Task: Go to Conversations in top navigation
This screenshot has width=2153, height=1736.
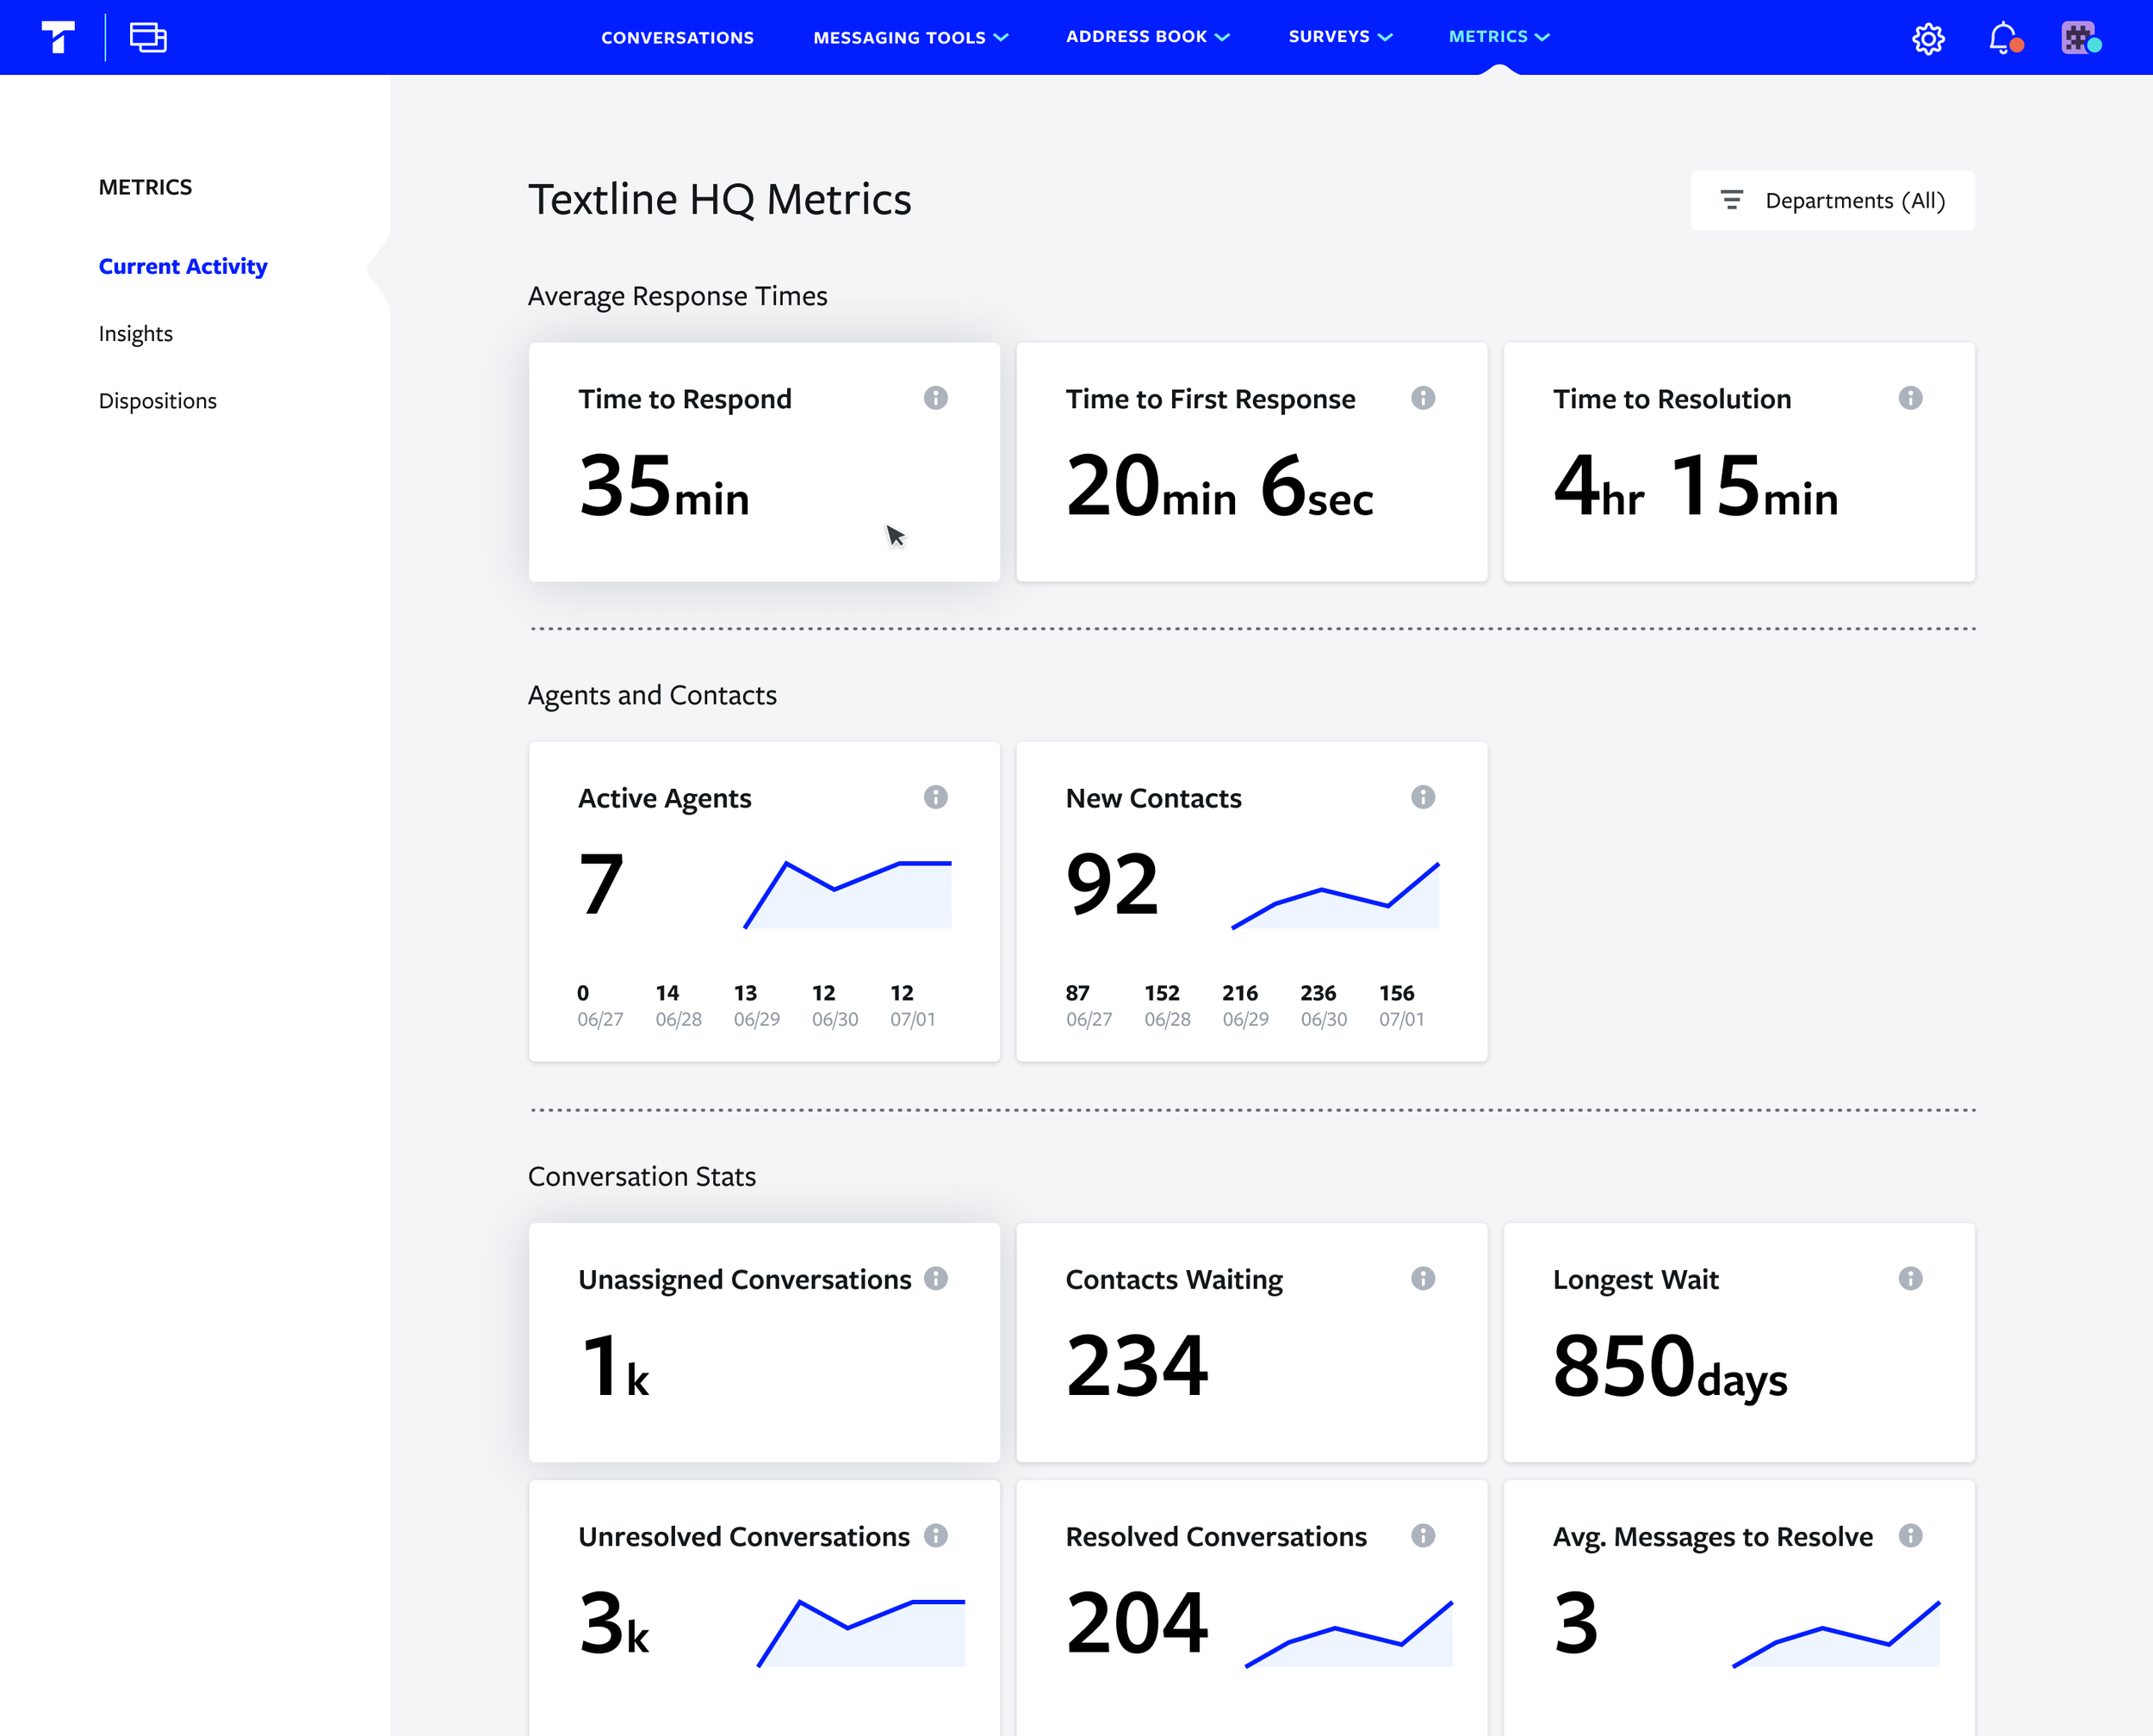Action: tap(677, 37)
